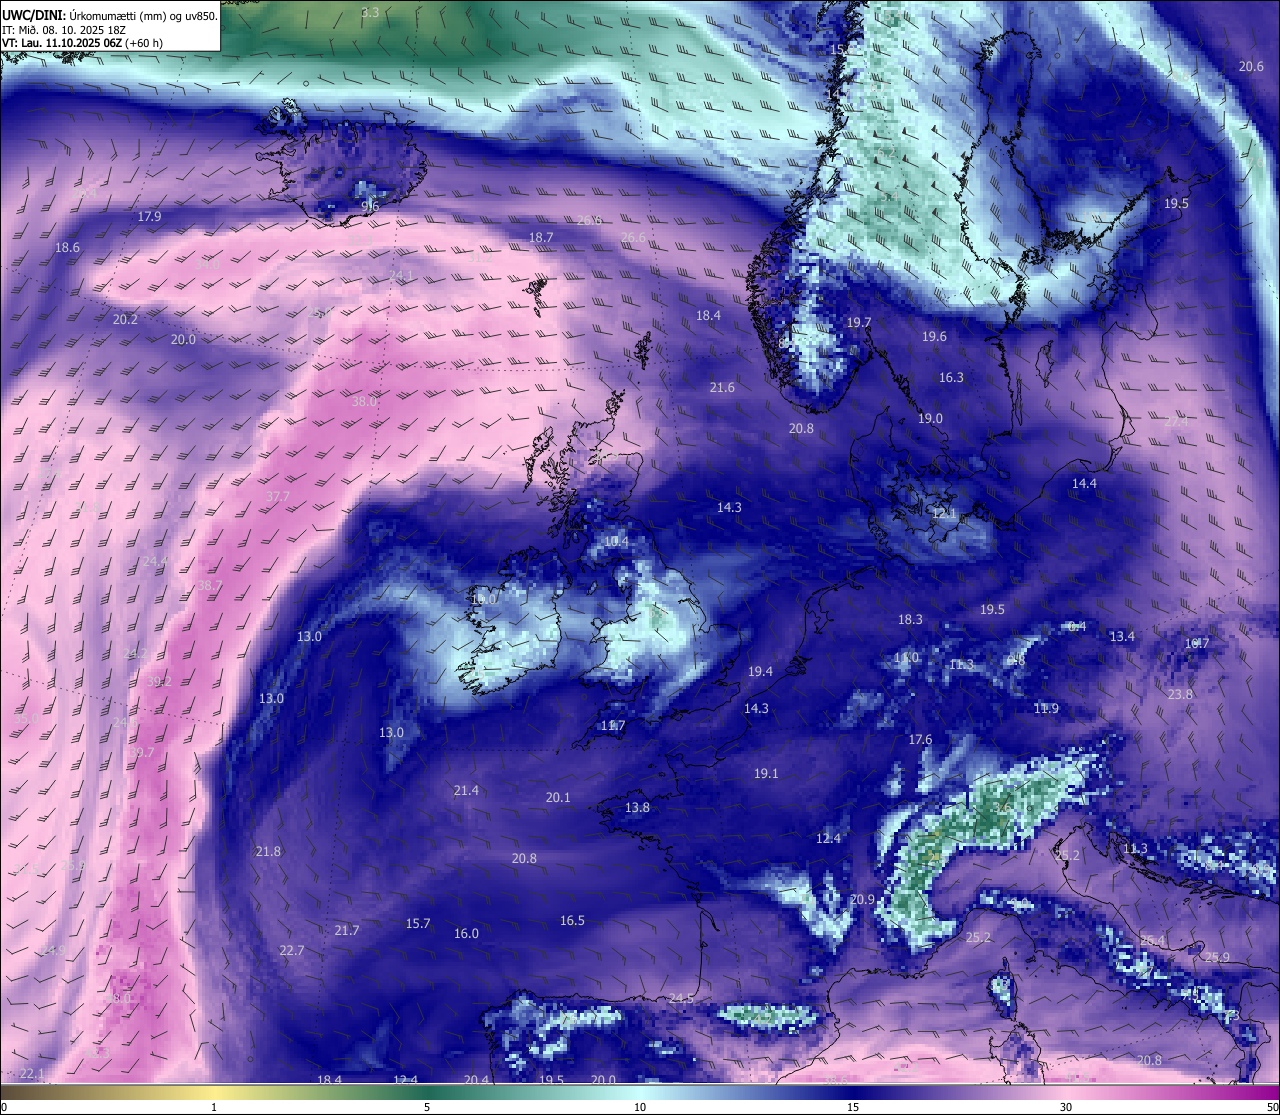This screenshot has width=1280, height=1115.
Task: Click the 20.2 value label
Action: pos(125,319)
